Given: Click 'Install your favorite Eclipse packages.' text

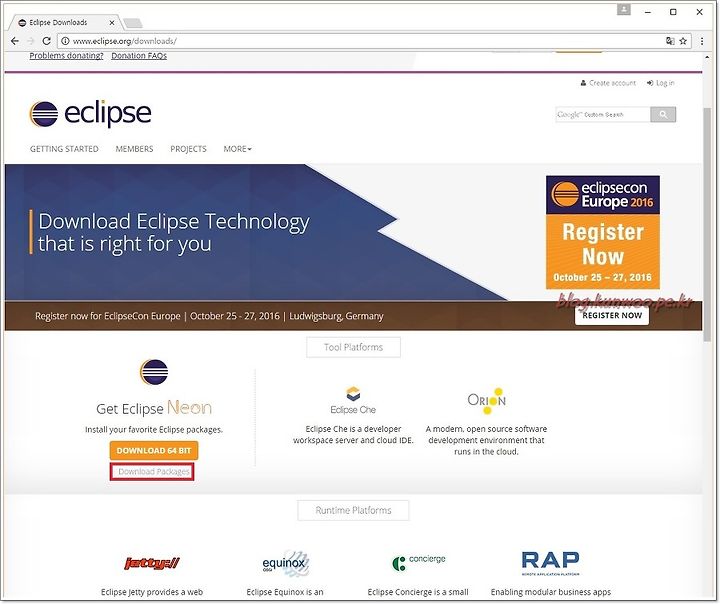Looking at the screenshot, I should click(154, 430).
